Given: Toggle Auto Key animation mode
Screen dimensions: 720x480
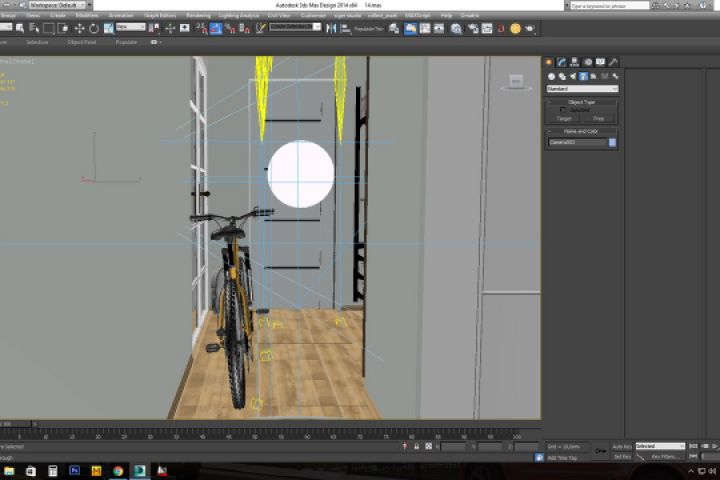Looking at the screenshot, I should (622, 446).
